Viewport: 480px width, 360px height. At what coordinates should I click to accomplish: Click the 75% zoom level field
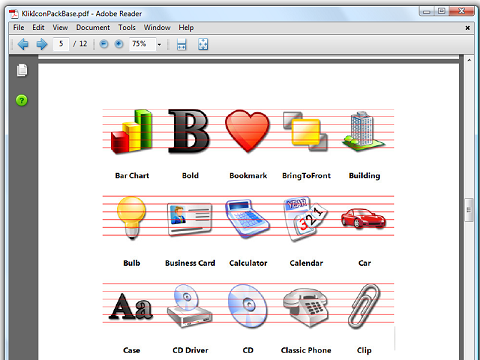coord(143,44)
